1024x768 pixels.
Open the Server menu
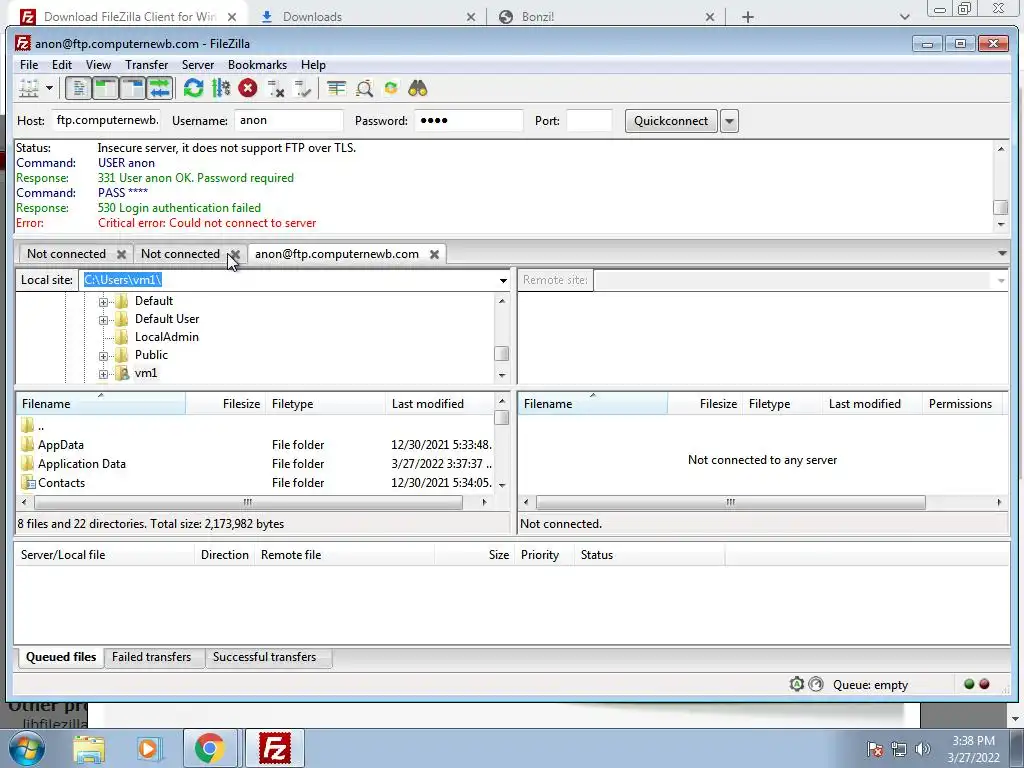click(198, 65)
